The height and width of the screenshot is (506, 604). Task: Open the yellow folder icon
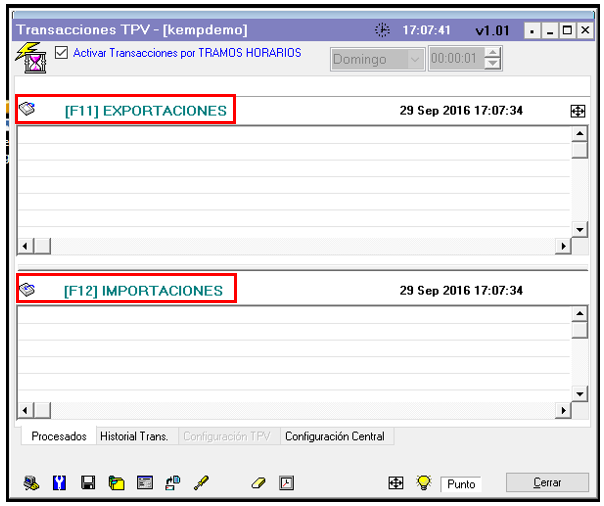point(116,483)
